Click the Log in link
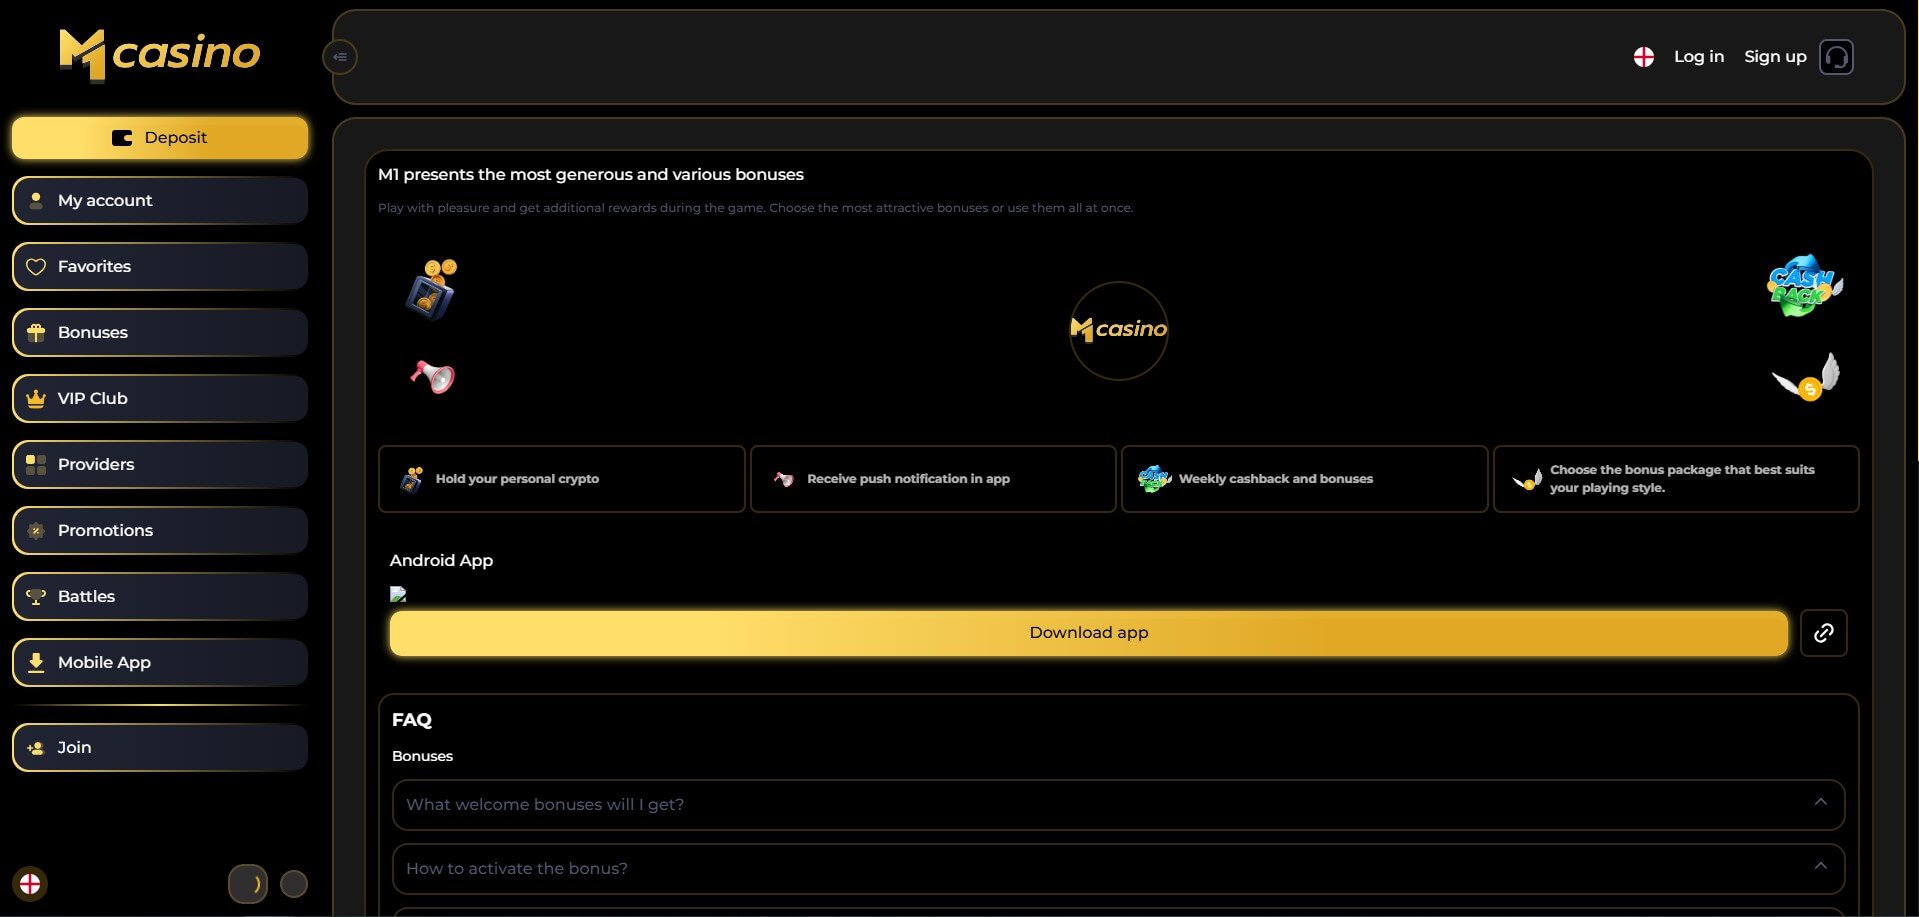Screen dimensions: 1919x917 pyautogui.click(x=1699, y=57)
